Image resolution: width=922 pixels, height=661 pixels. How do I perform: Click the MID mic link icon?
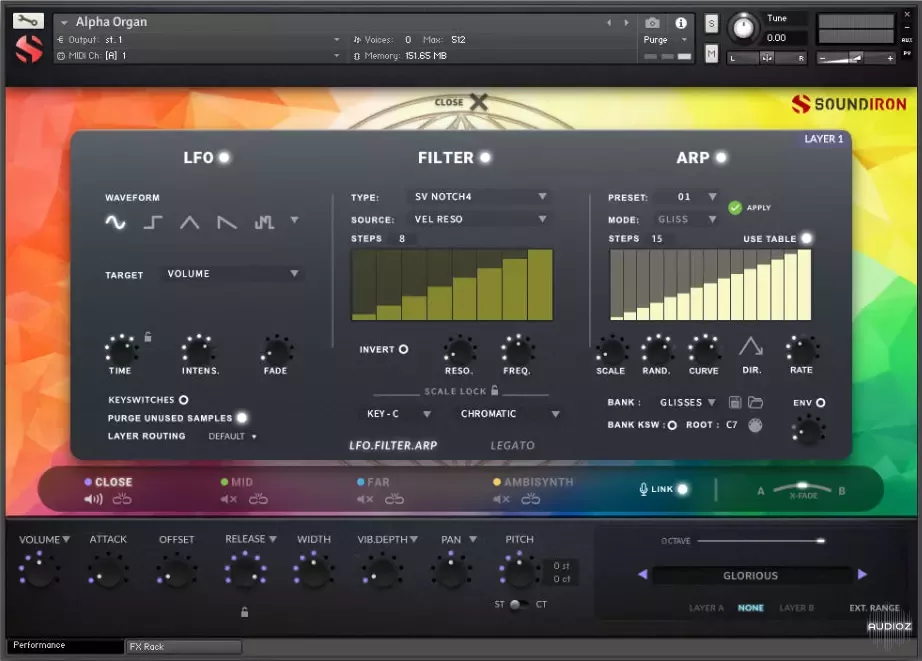coord(258,499)
